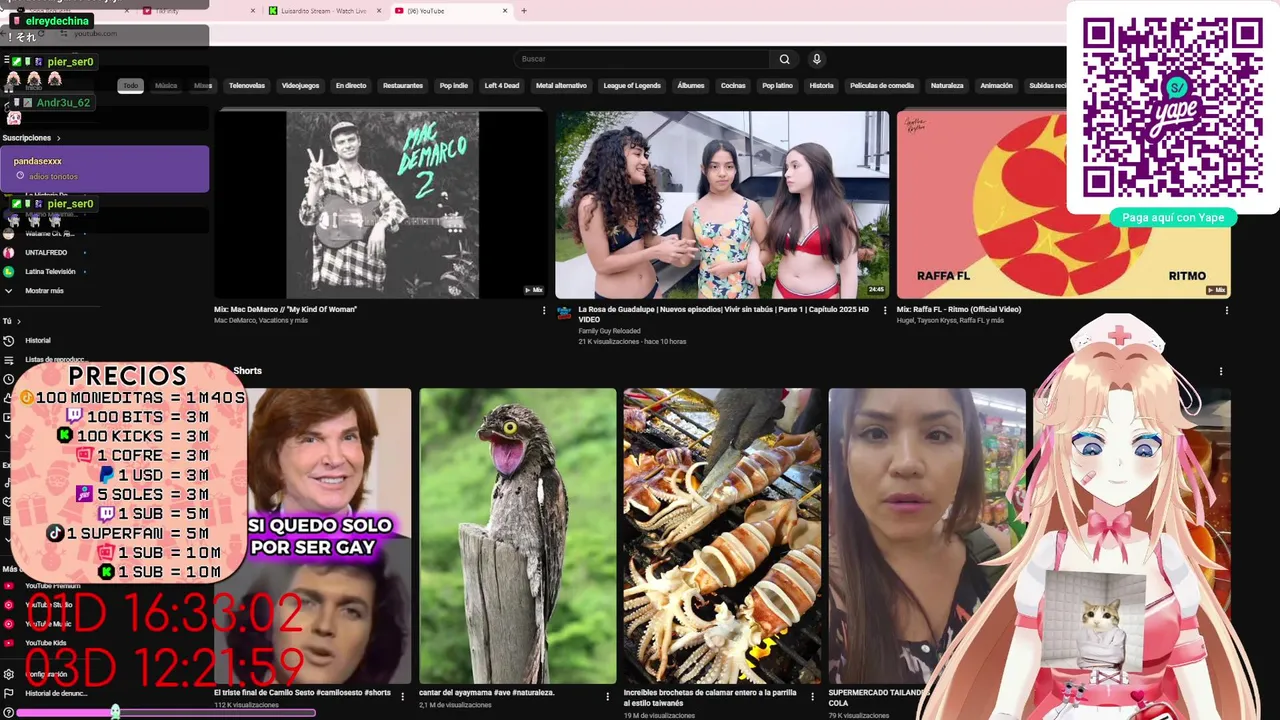Click the YouTube search magnifier button

point(785,59)
